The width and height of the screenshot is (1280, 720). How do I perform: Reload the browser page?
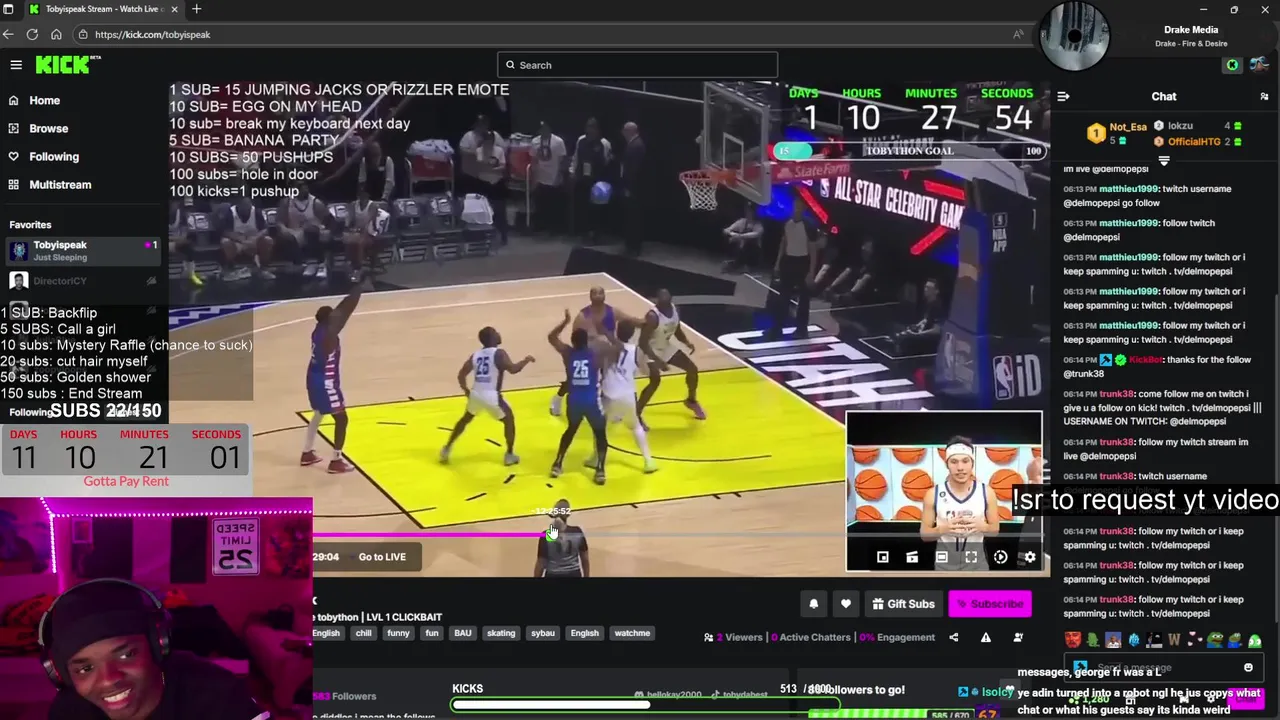32,34
